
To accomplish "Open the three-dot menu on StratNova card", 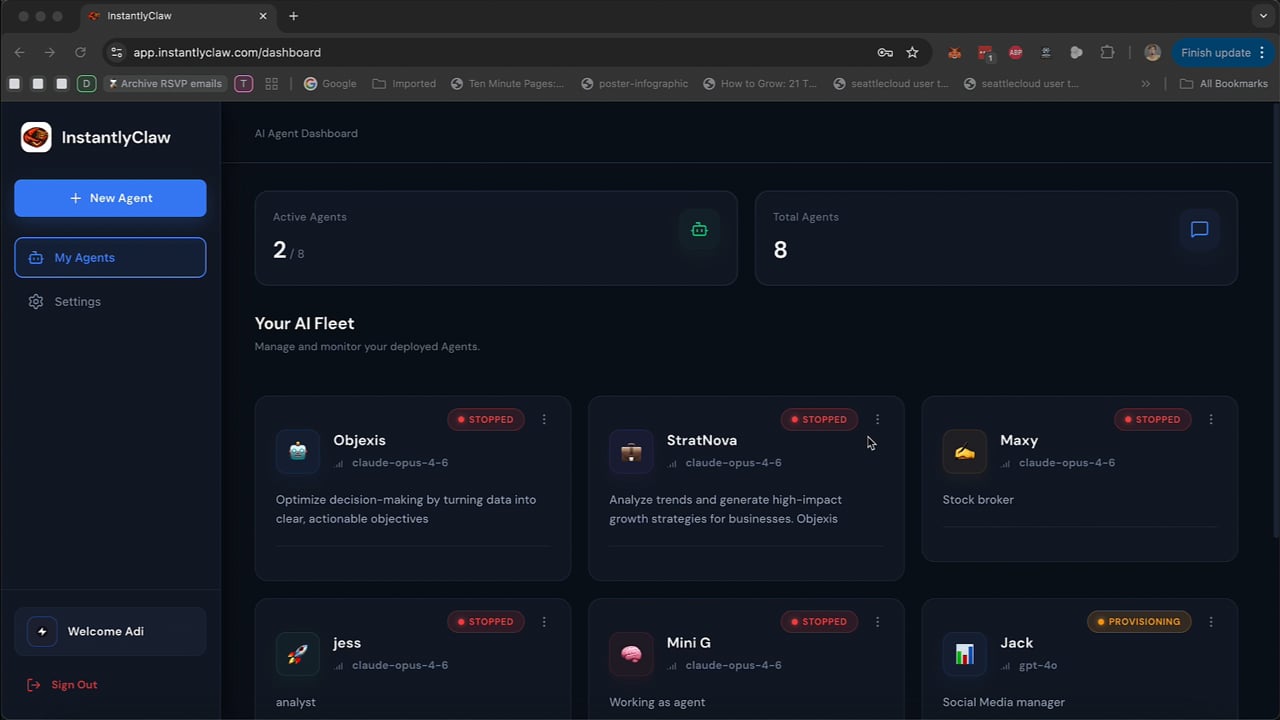I will click(x=877, y=419).
